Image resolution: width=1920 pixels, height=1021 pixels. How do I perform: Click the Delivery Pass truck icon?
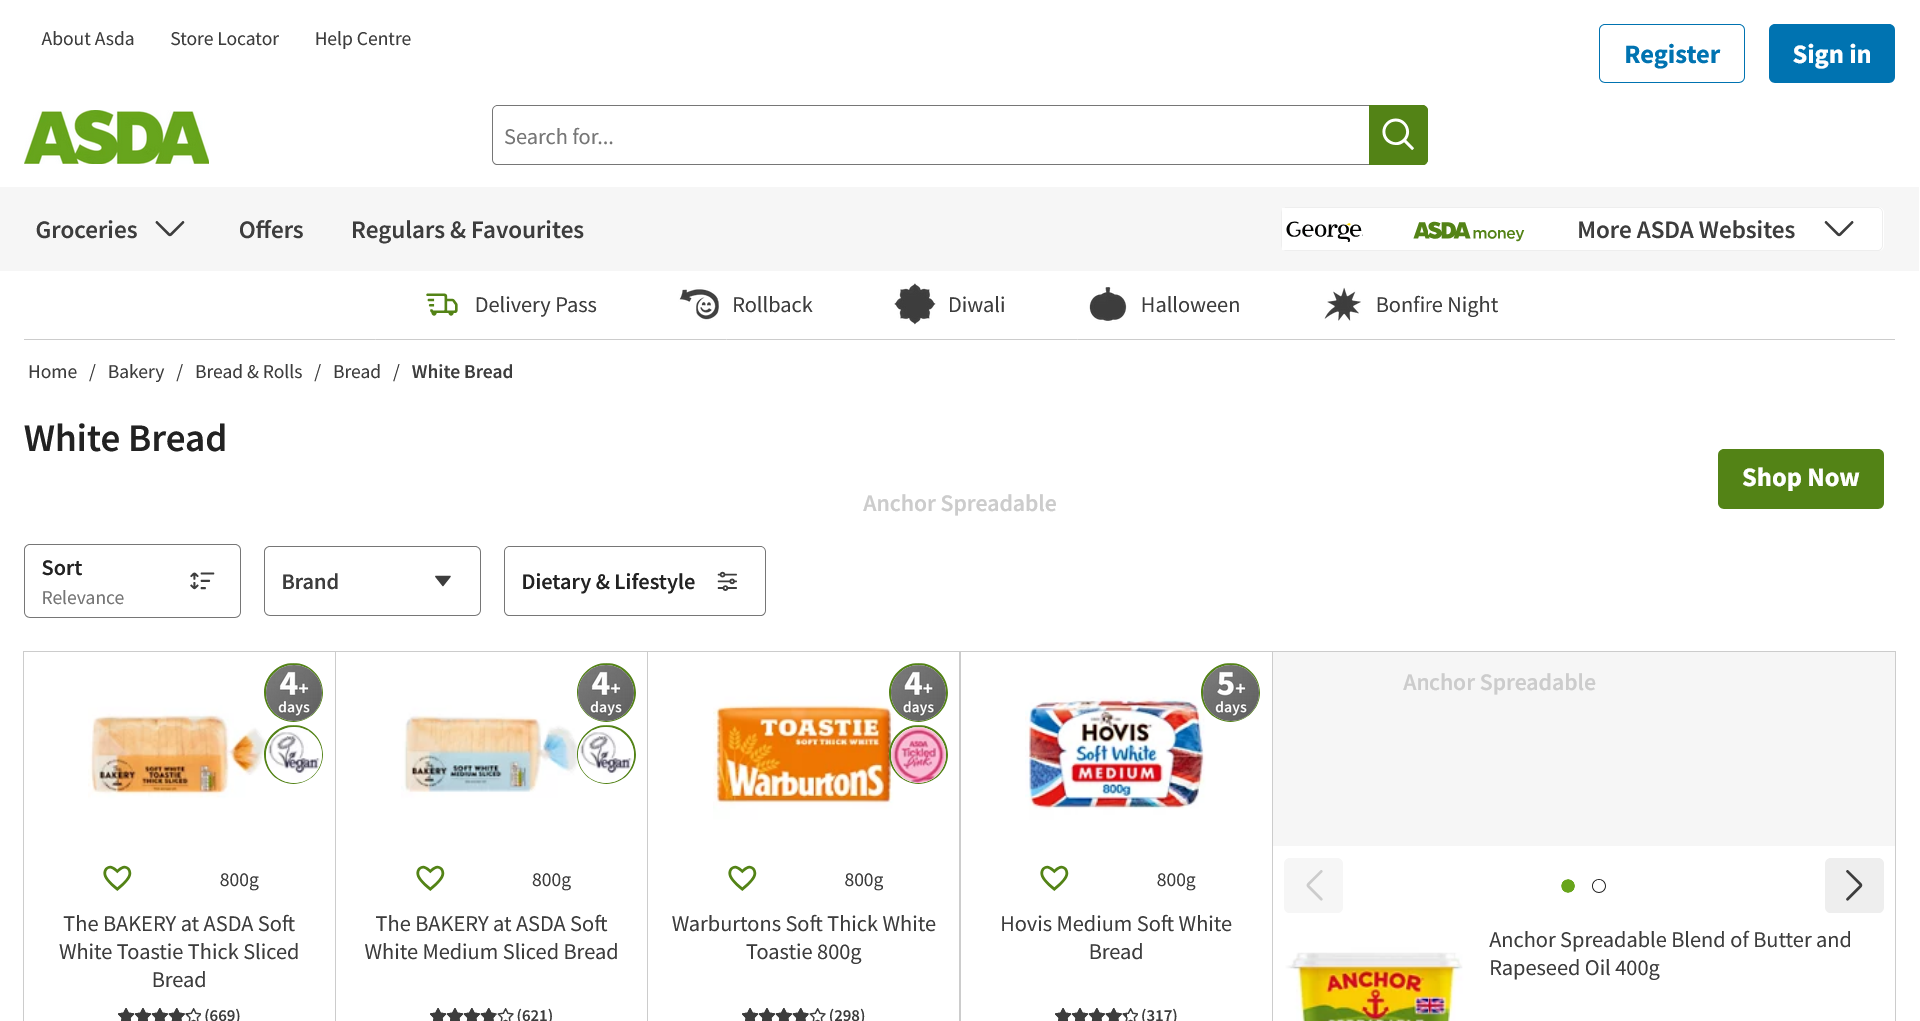(x=442, y=304)
